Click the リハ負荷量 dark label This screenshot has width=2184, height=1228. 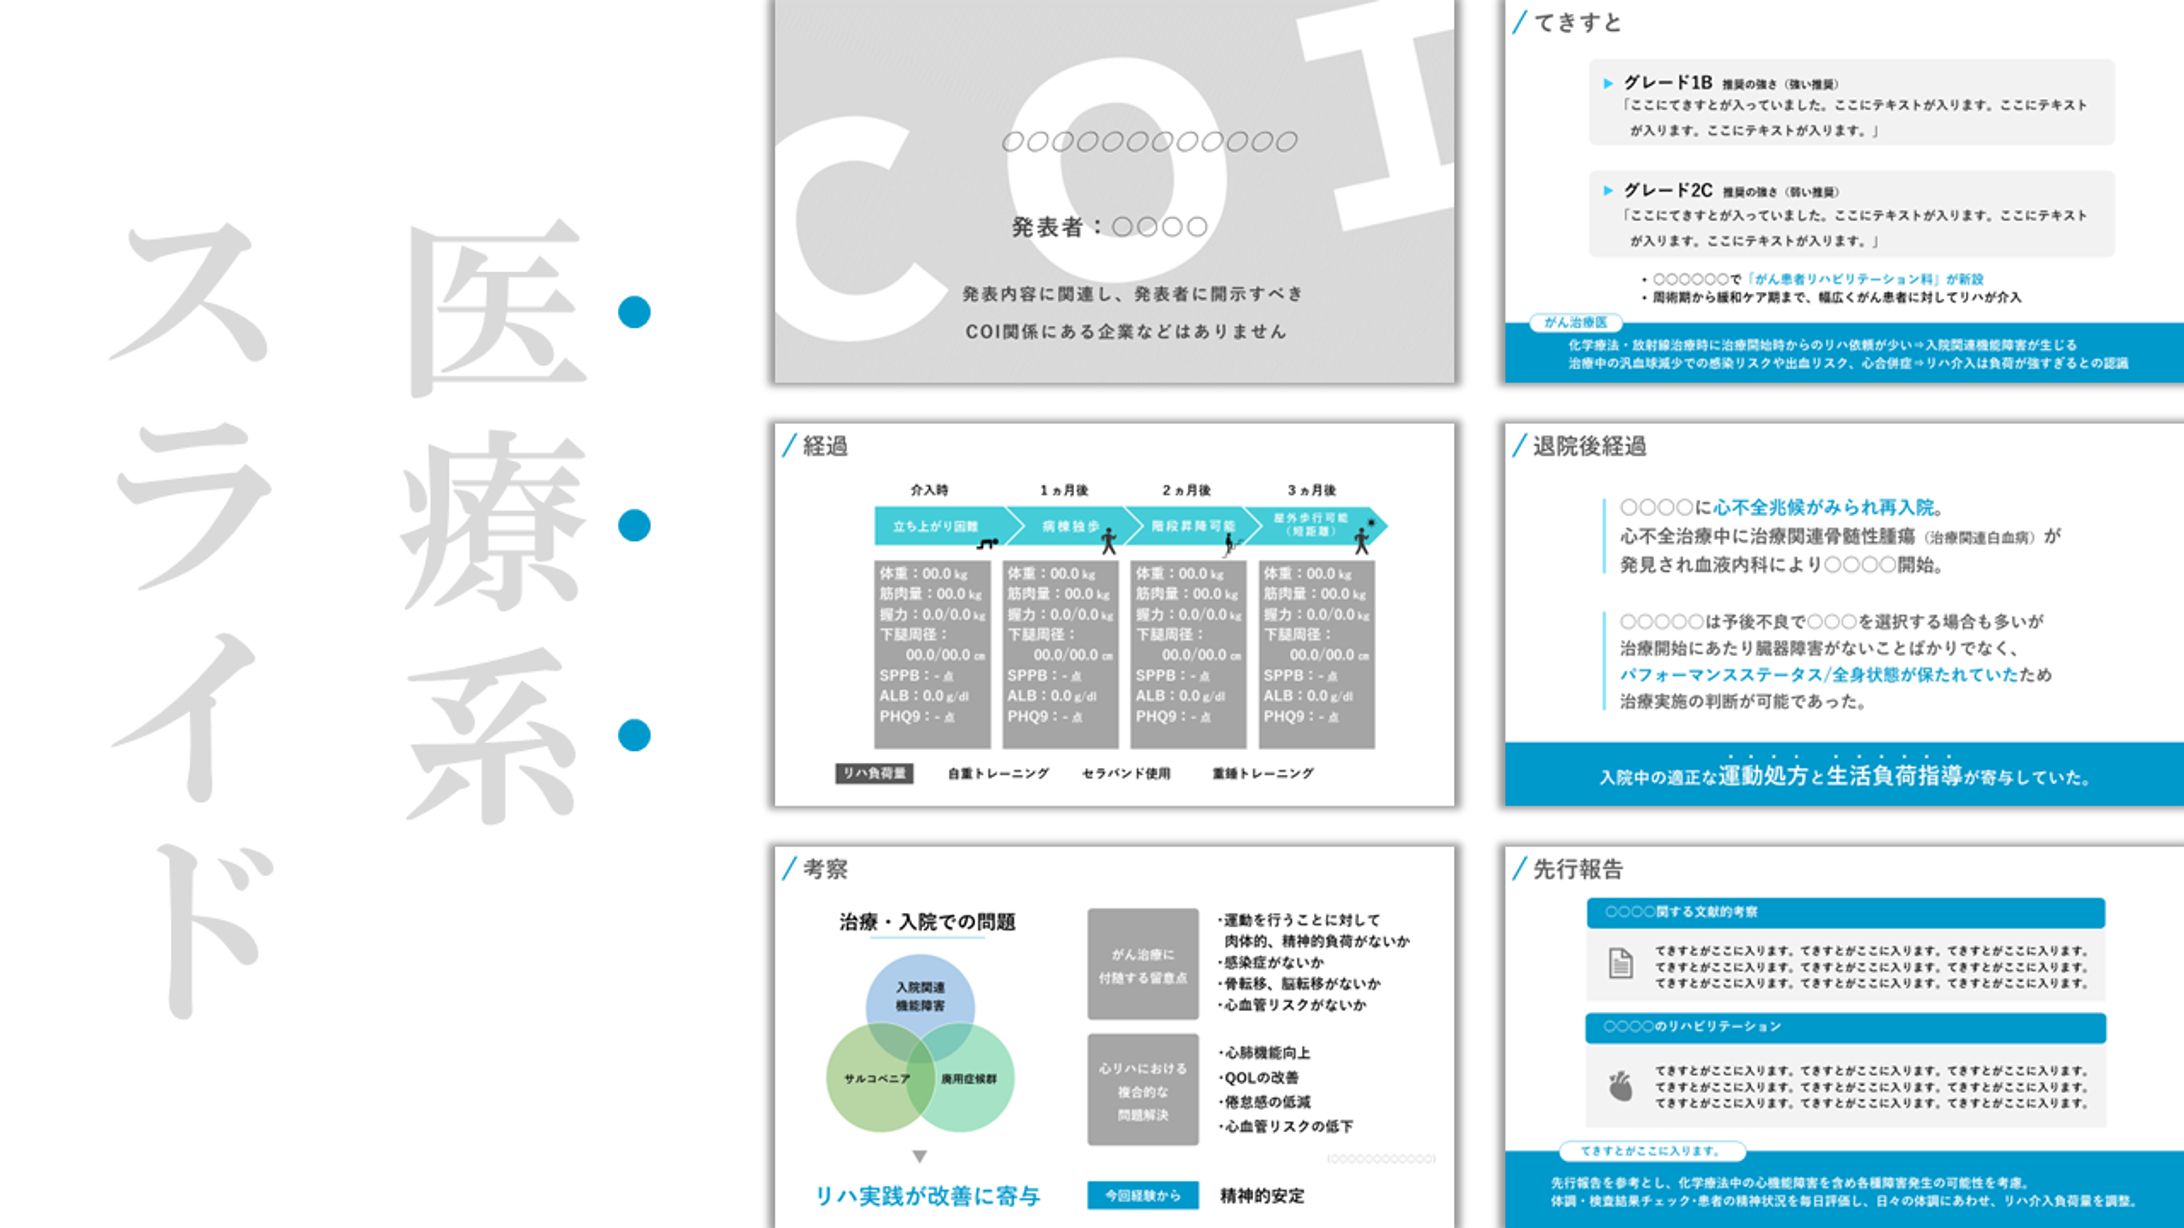[x=874, y=773]
